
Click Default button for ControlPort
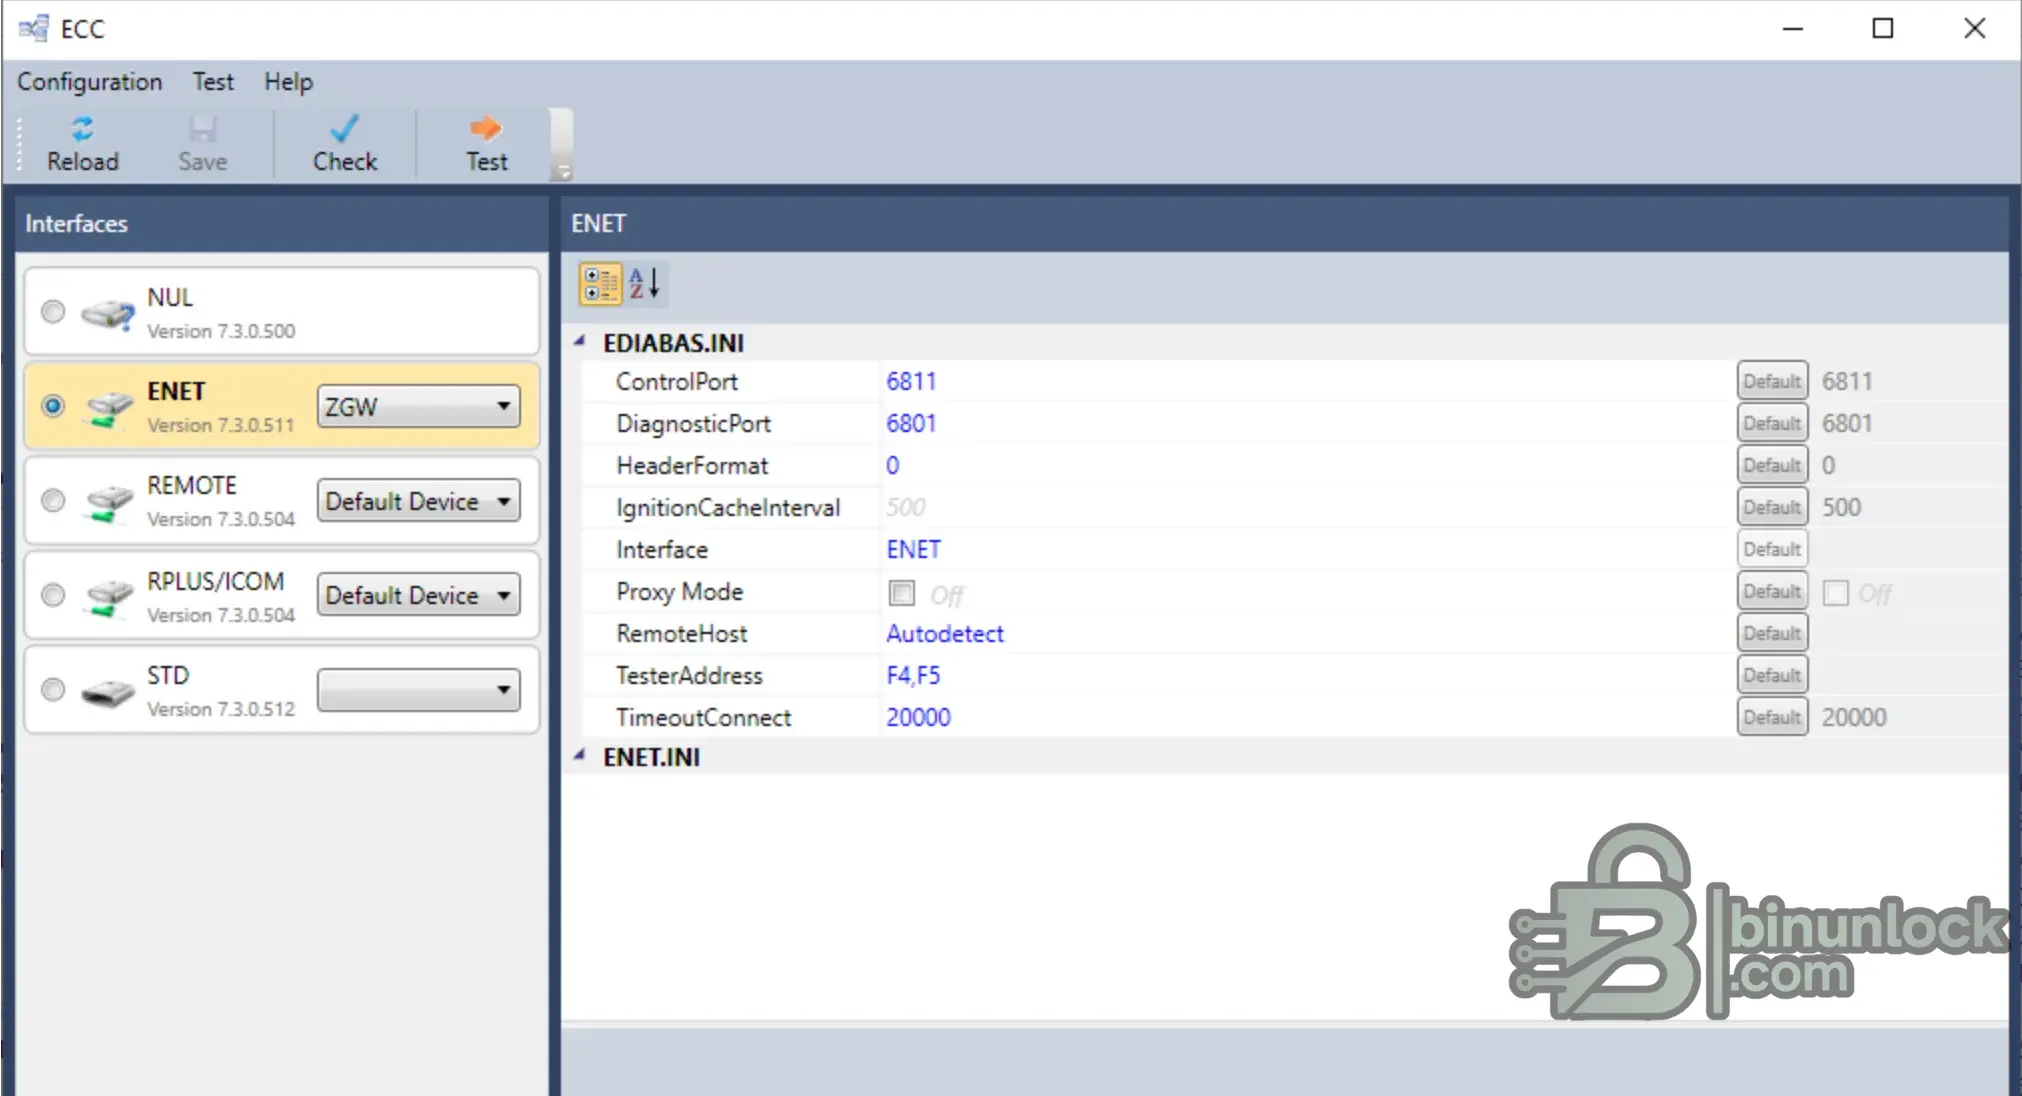1771,381
